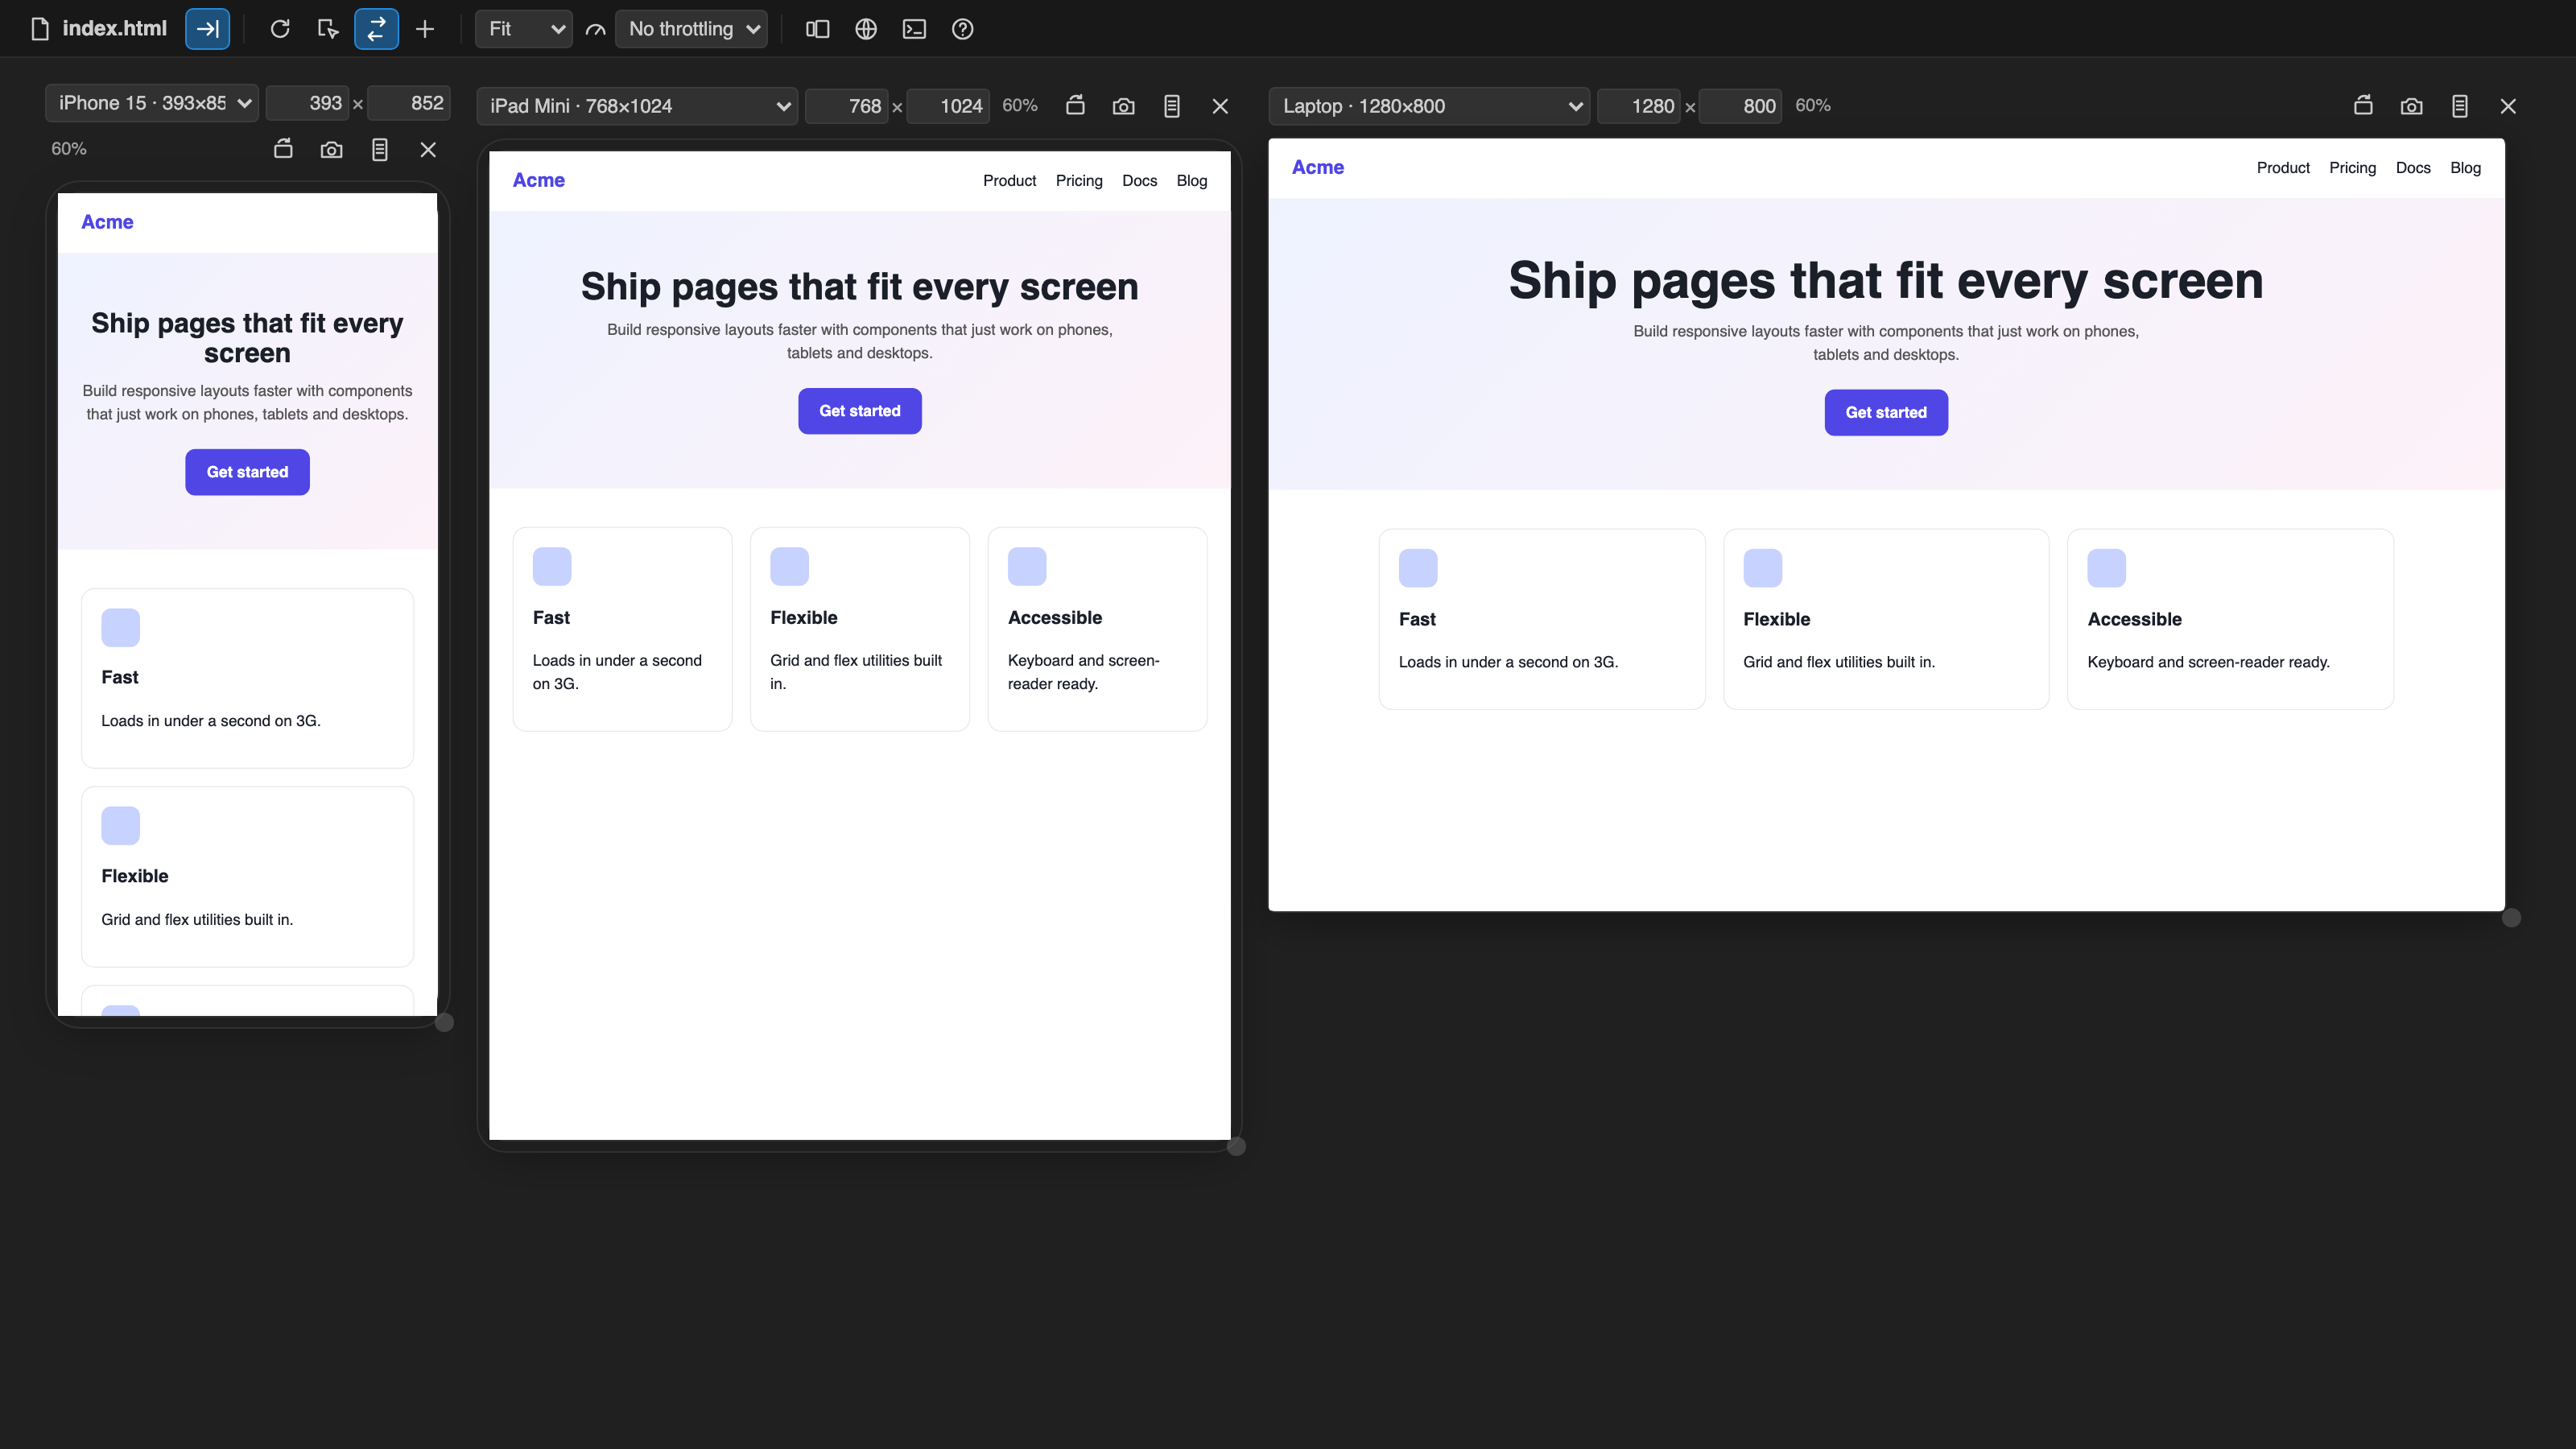Image resolution: width=2576 pixels, height=1449 pixels.
Task: Open Blog link in iPad Mini preview
Action: (1191, 181)
